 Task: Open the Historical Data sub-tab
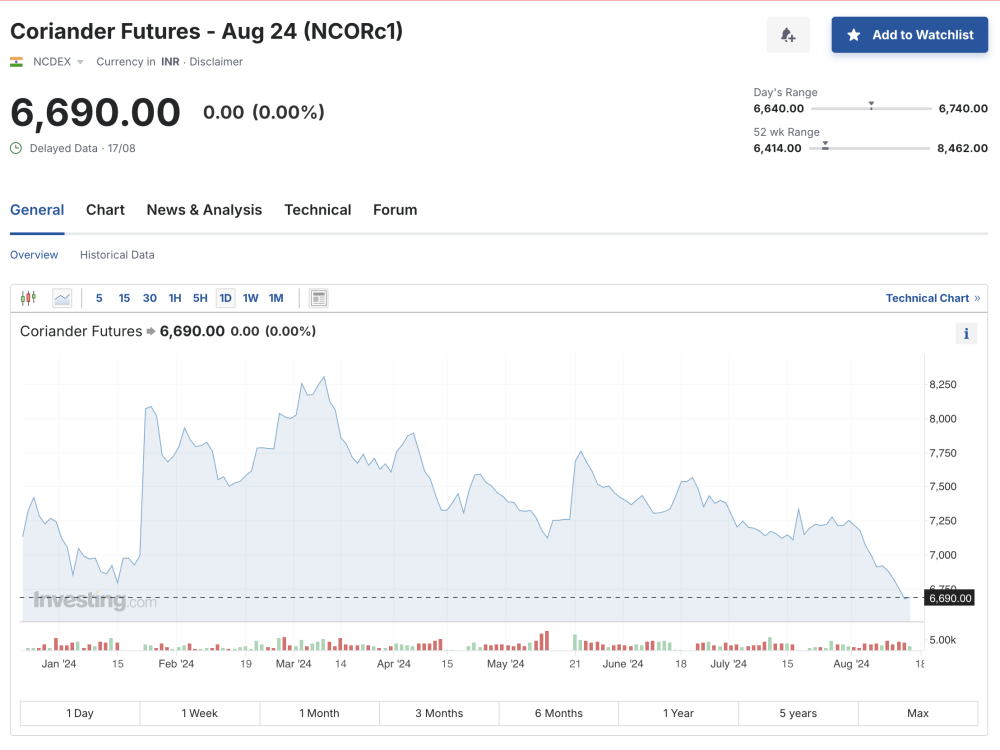[x=117, y=254]
